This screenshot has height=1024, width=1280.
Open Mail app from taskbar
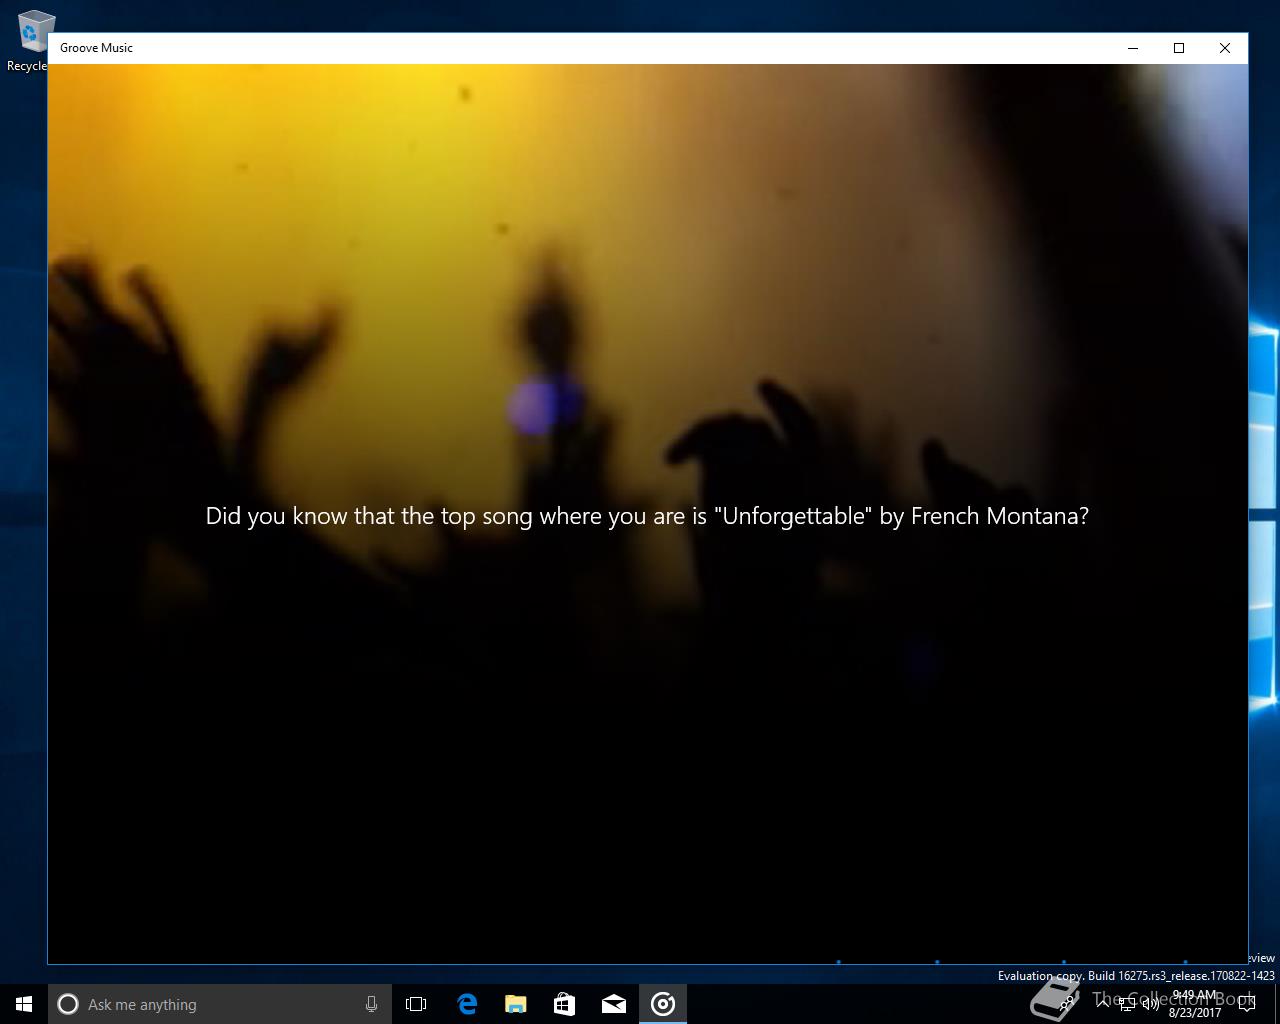(613, 1004)
